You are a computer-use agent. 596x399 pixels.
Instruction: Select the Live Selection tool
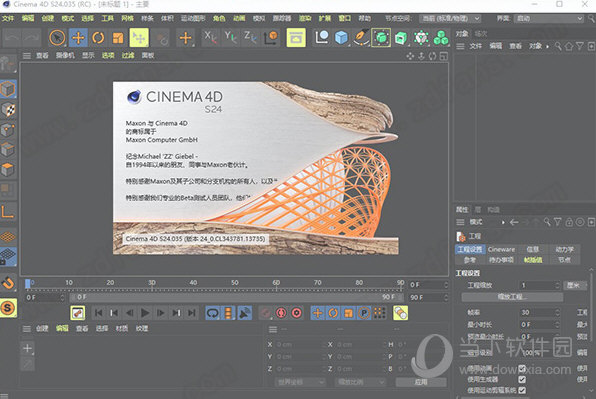[x=57, y=38]
